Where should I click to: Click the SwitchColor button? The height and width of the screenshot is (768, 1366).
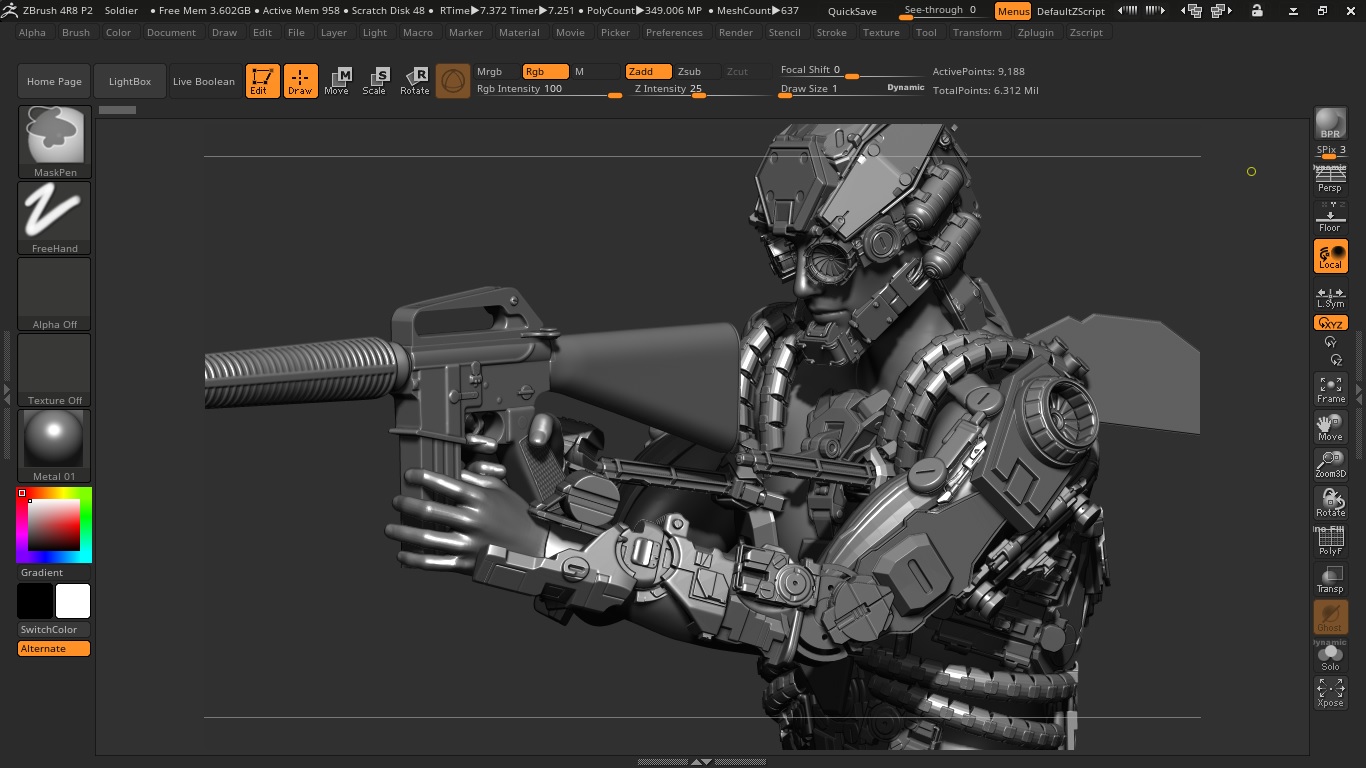(54, 630)
